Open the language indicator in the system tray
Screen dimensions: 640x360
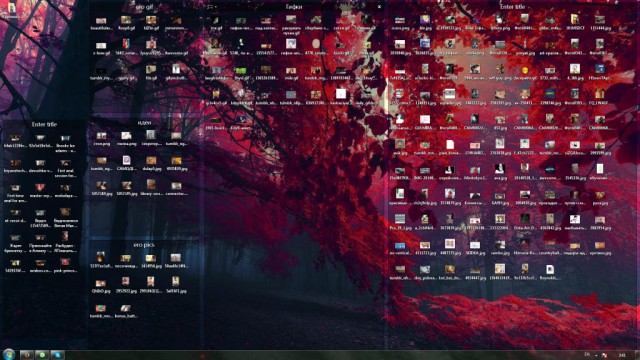click(587, 354)
